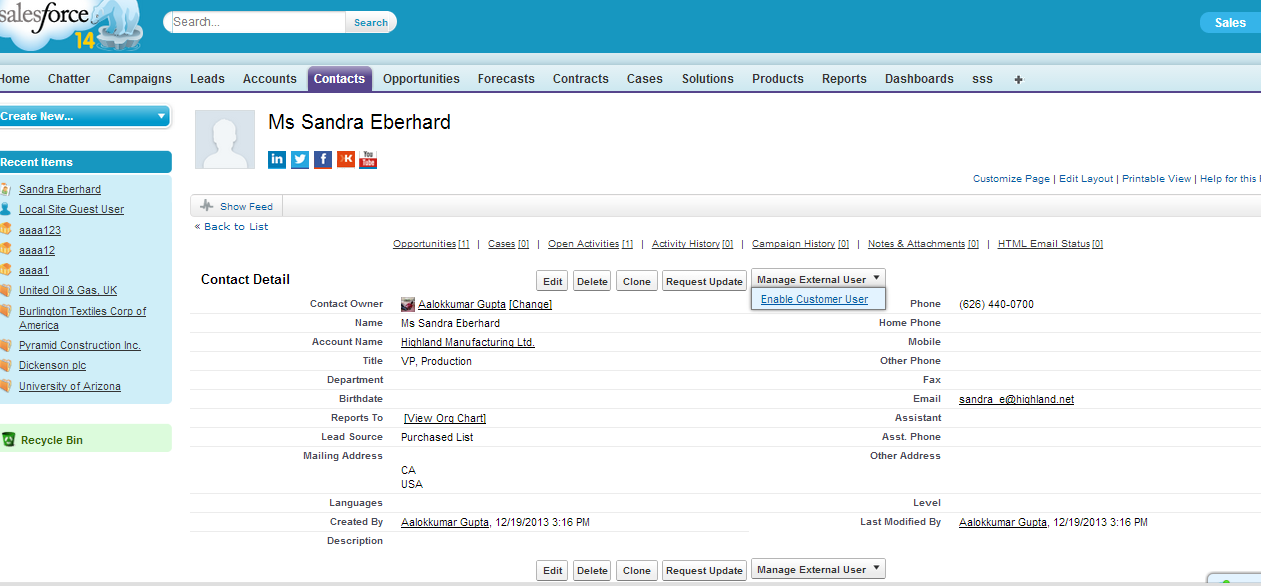Viewport: 1261px width, 586px height.
Task: Click the contact profile photo placeholder
Action: (x=225, y=140)
